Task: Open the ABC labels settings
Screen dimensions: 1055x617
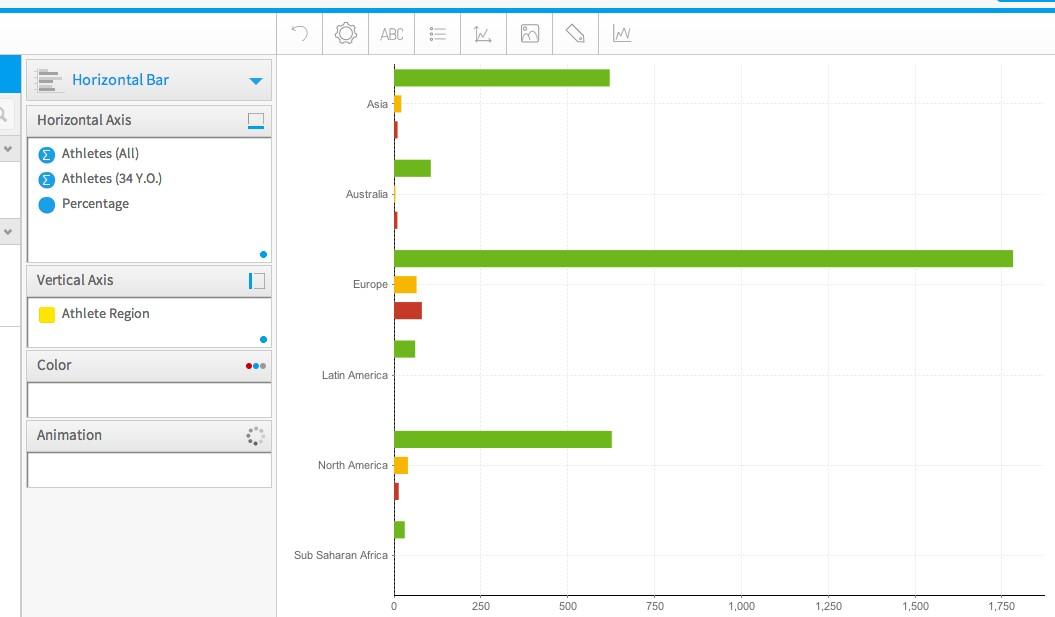Action: [392, 34]
